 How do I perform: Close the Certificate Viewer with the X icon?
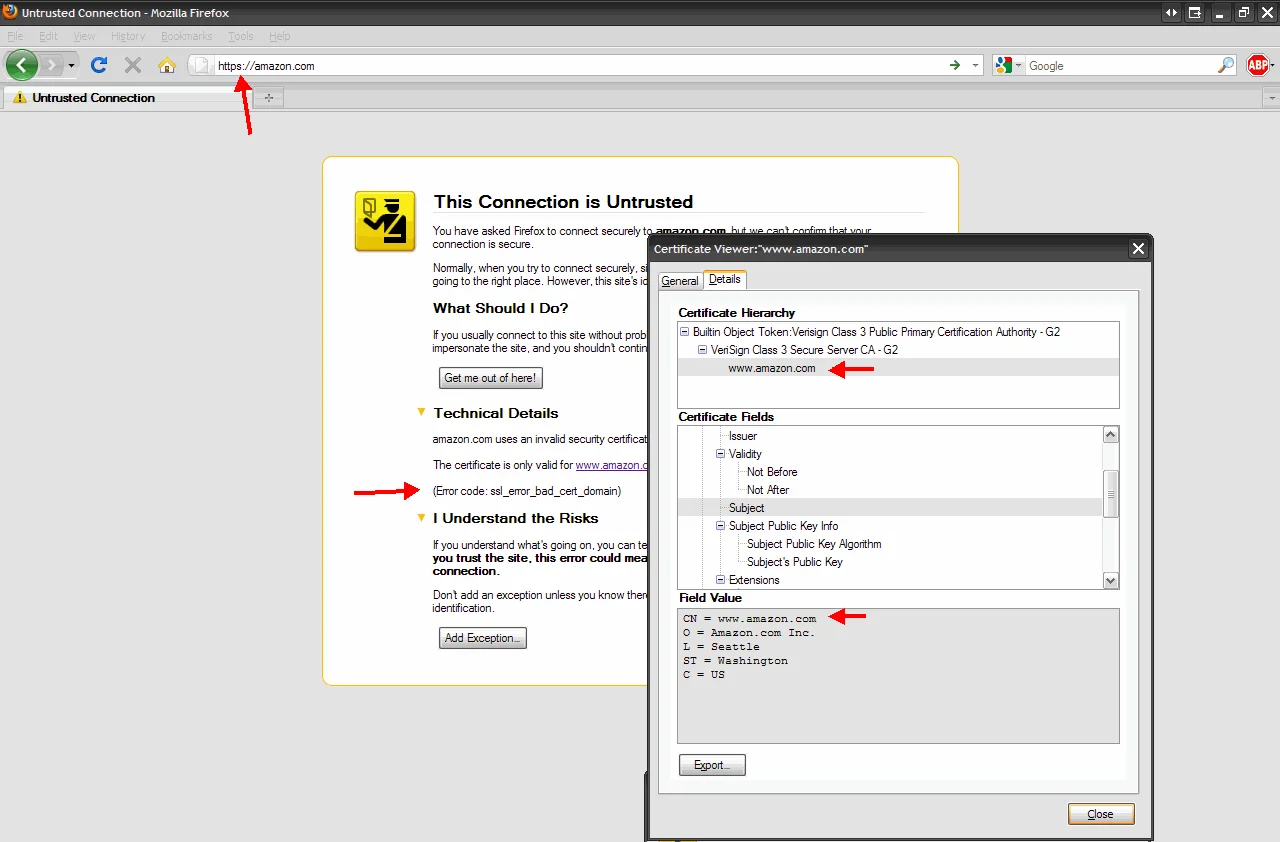tap(1137, 249)
